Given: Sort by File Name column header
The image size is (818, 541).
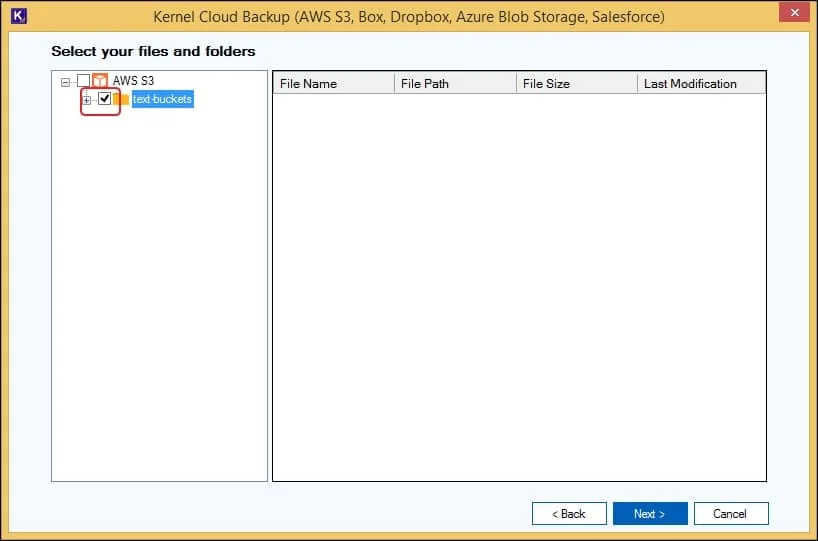Looking at the screenshot, I should click(333, 83).
